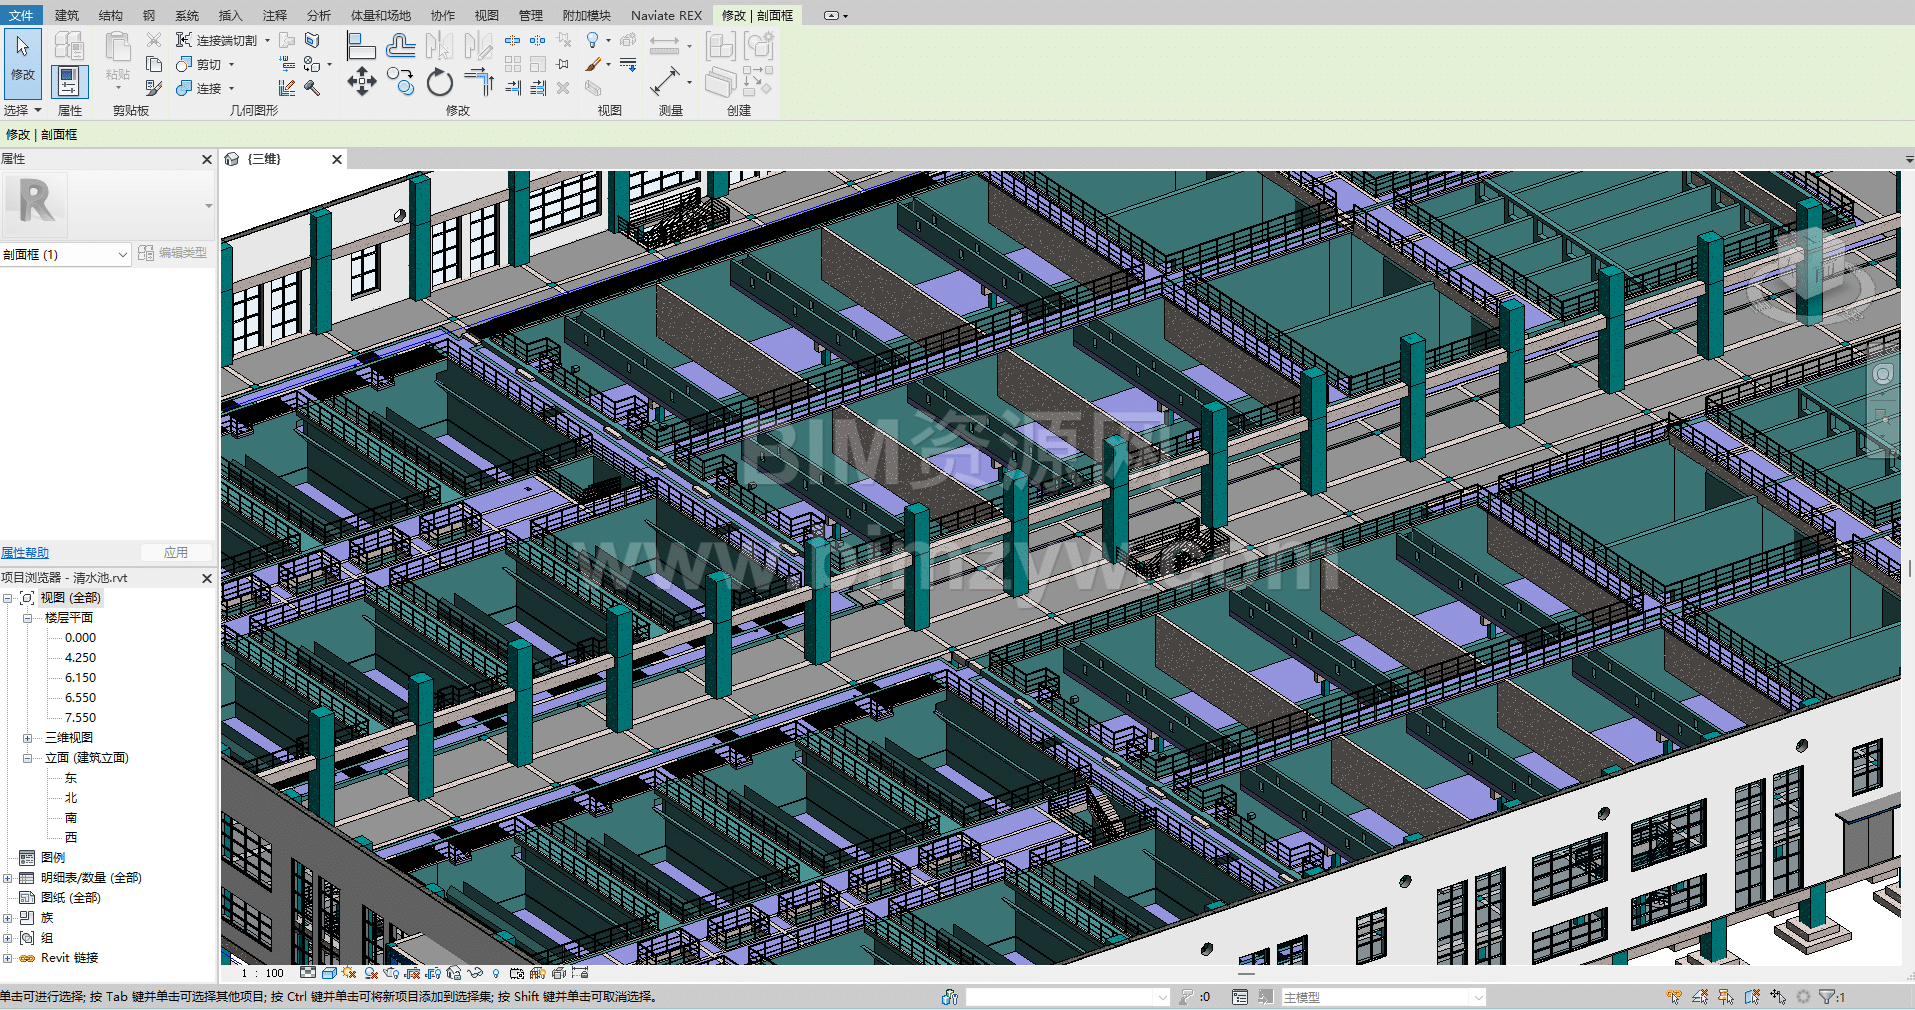Click the Trim/Extend Multiple Elements icon

click(x=537, y=89)
